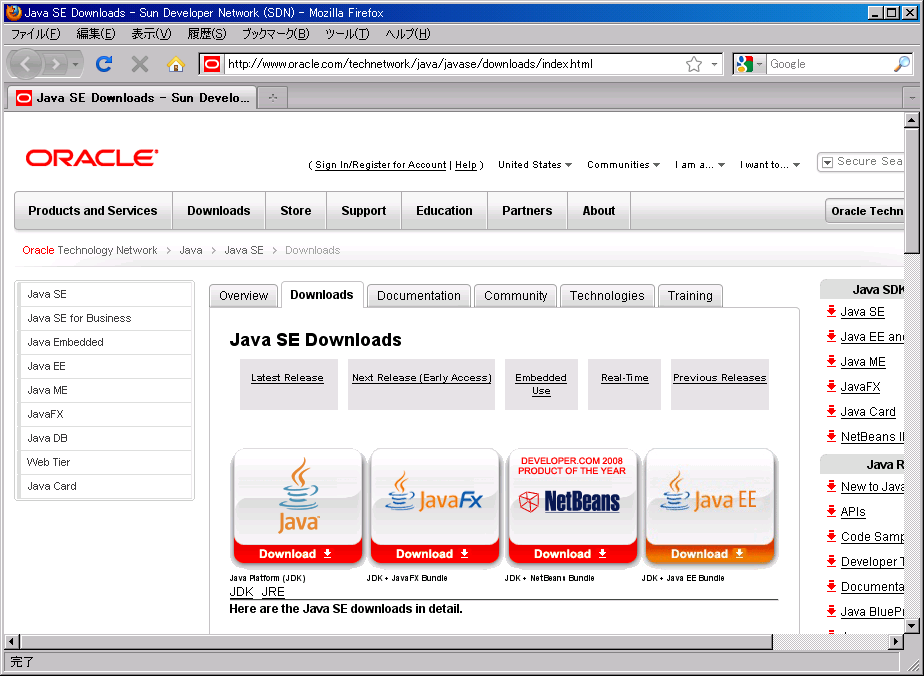This screenshot has height=676, width=924.
Task: Click the JavaFX bundle Download image
Action: 434,507
